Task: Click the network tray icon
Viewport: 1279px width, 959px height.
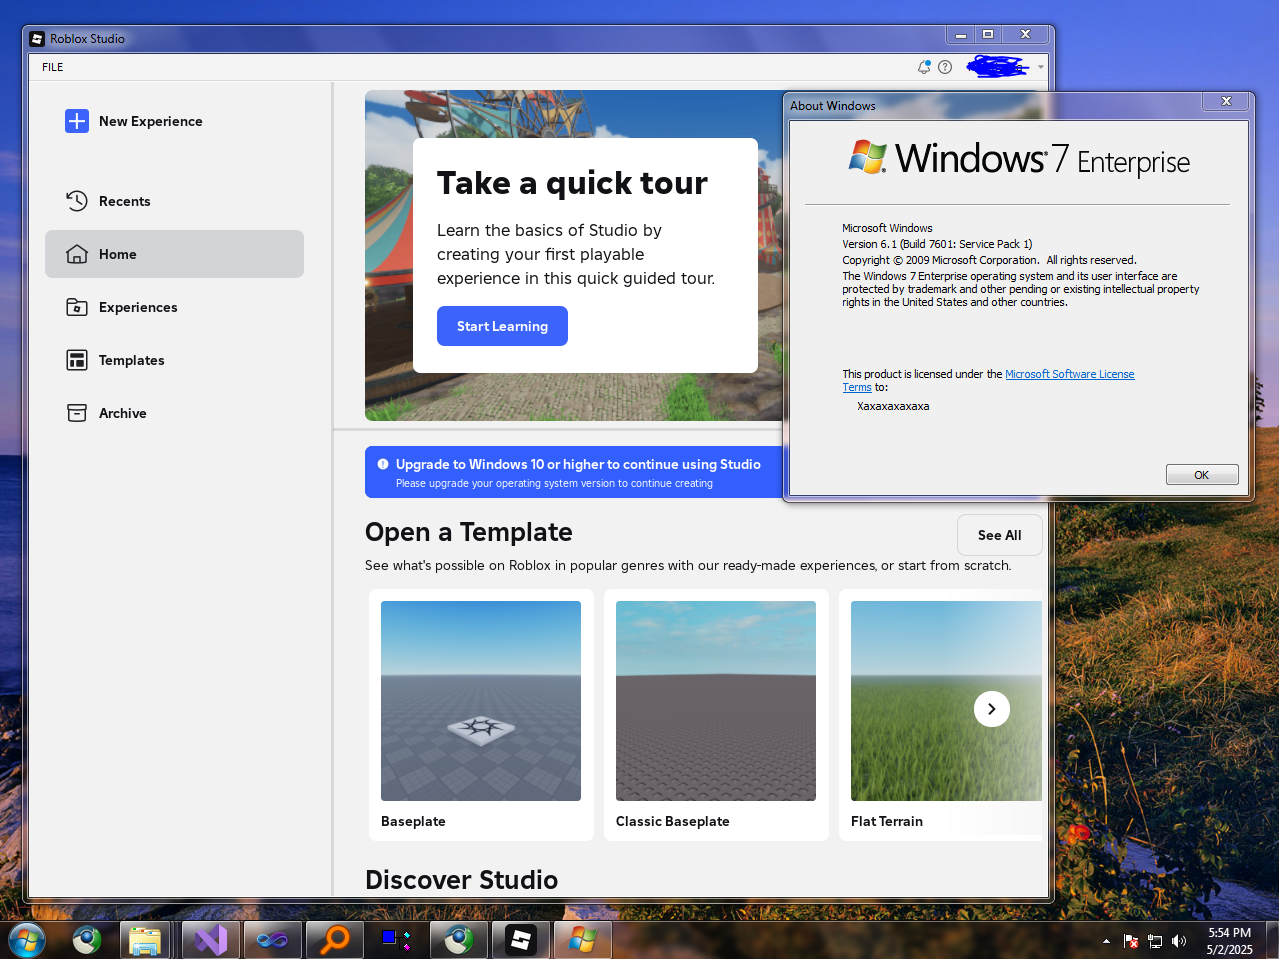Action: (1155, 941)
